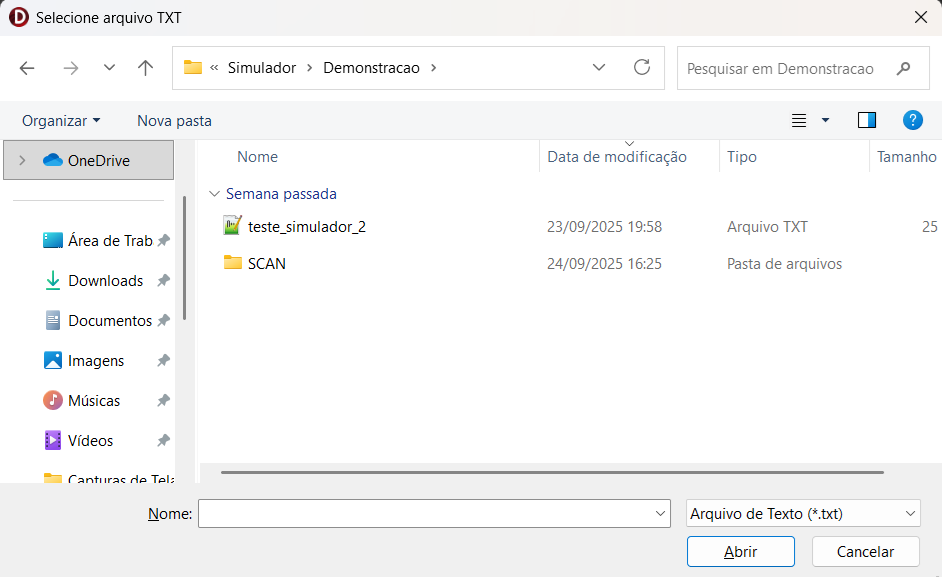Toggle the preview pane
Image resolution: width=942 pixels, height=577 pixels.
(x=866, y=120)
